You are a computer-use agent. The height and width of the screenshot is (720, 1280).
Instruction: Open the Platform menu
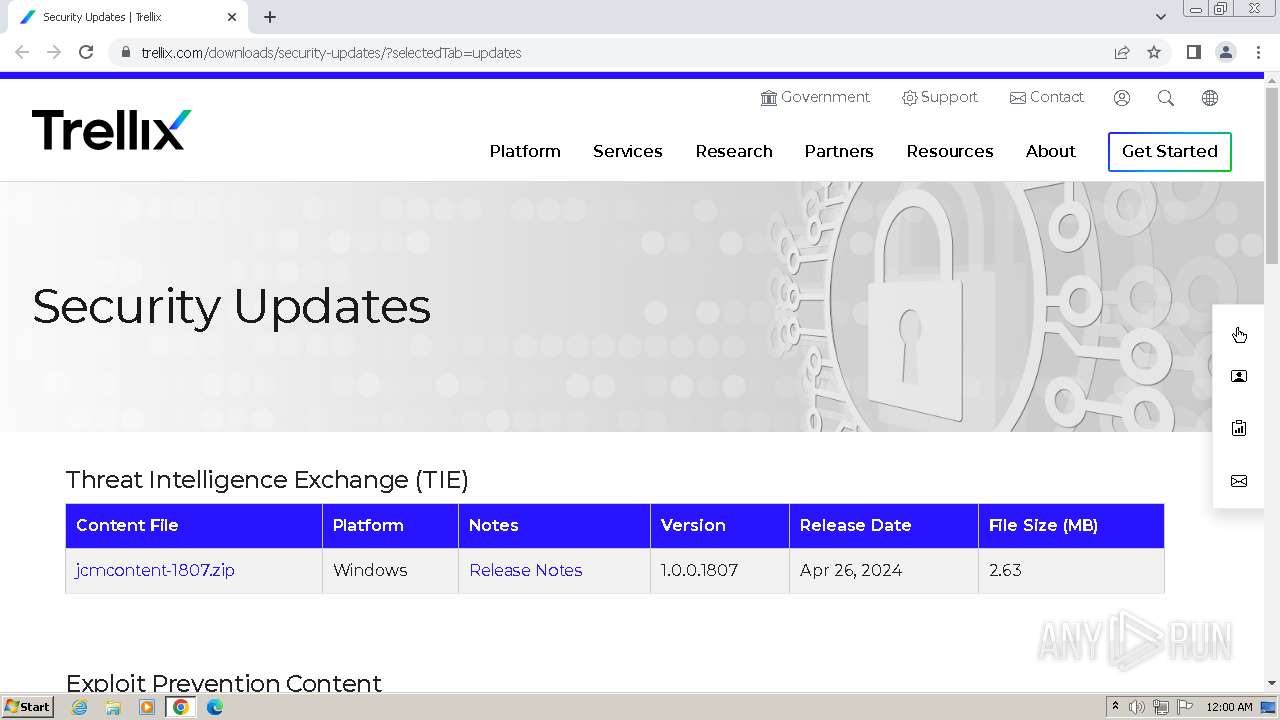click(x=525, y=151)
